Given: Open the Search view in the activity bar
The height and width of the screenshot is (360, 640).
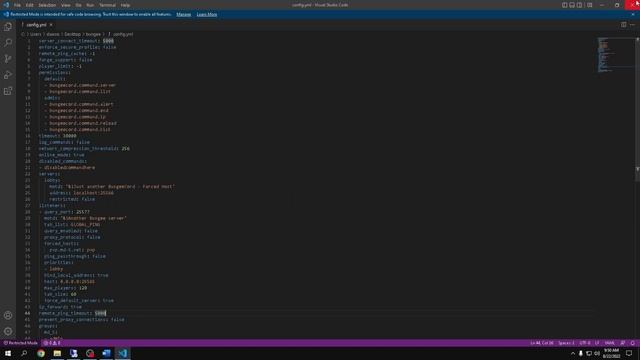Looking at the screenshot, I should (x=8, y=42).
